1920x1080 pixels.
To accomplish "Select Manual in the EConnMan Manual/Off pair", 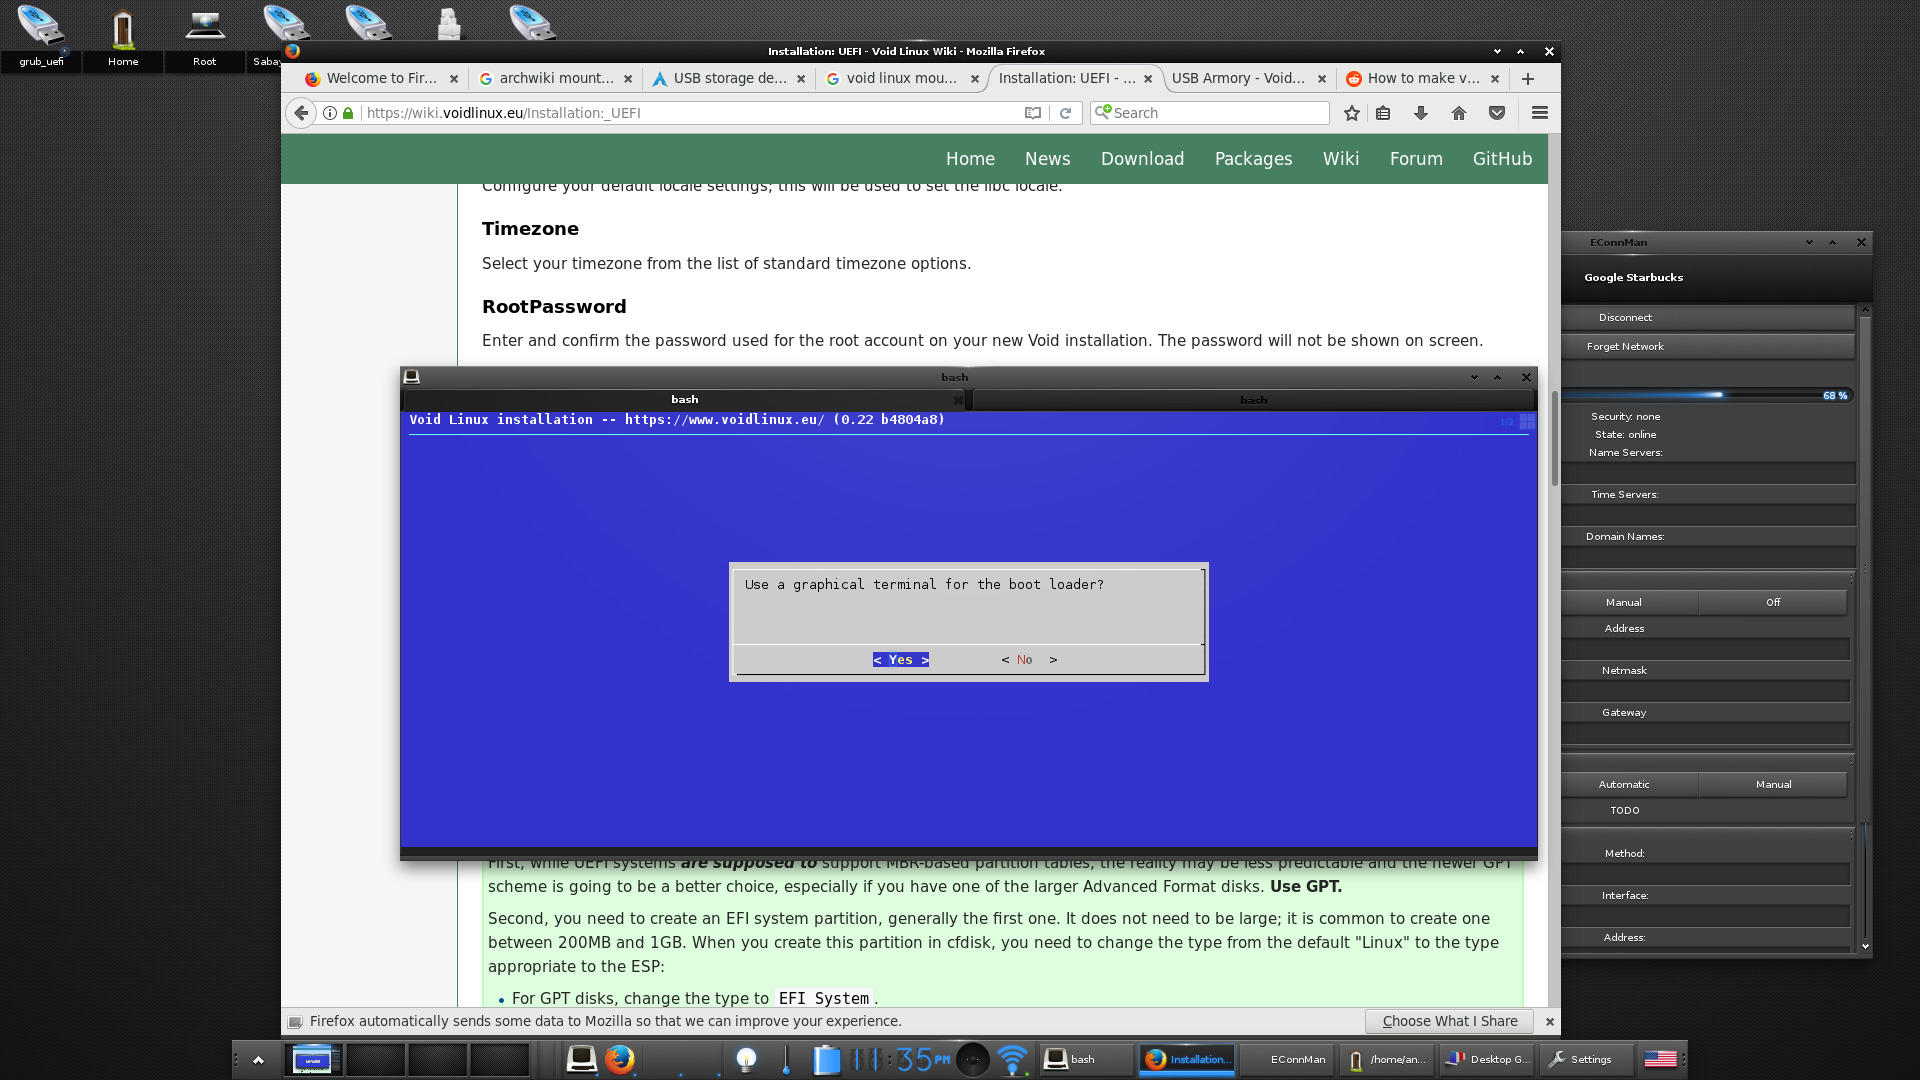I will (x=1624, y=602).
